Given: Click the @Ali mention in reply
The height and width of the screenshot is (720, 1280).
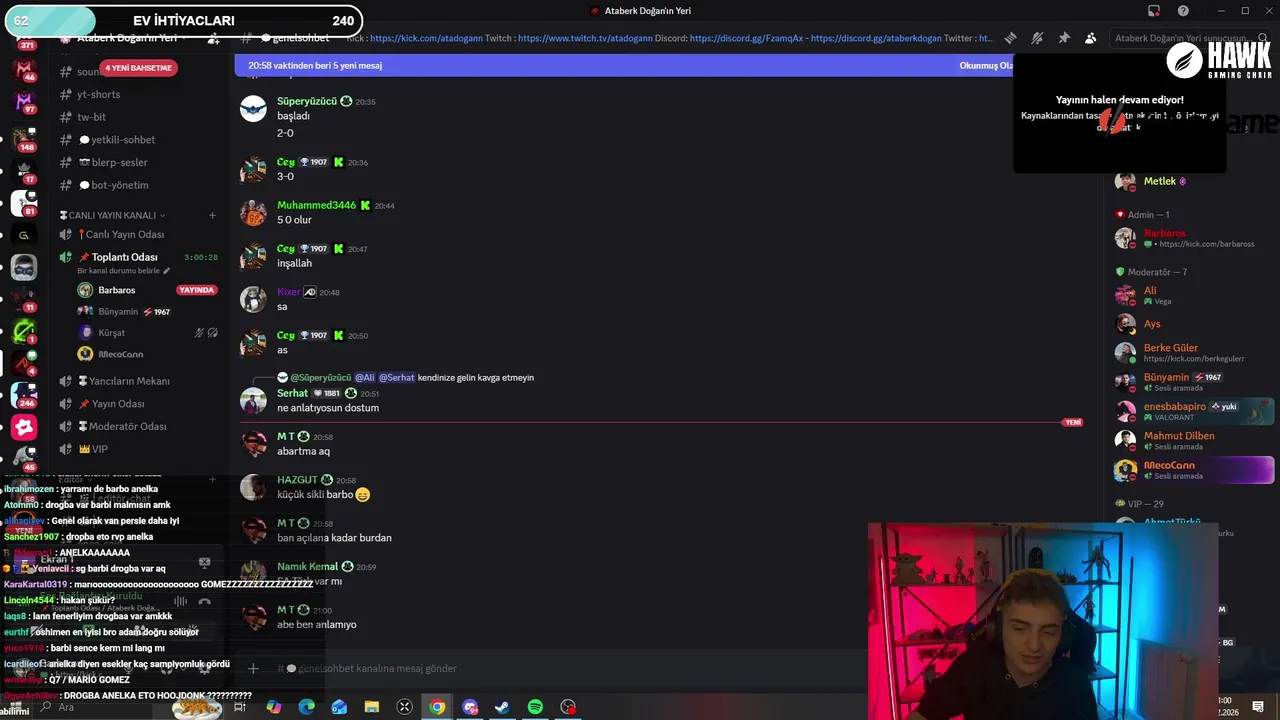Looking at the screenshot, I should click(365, 378).
